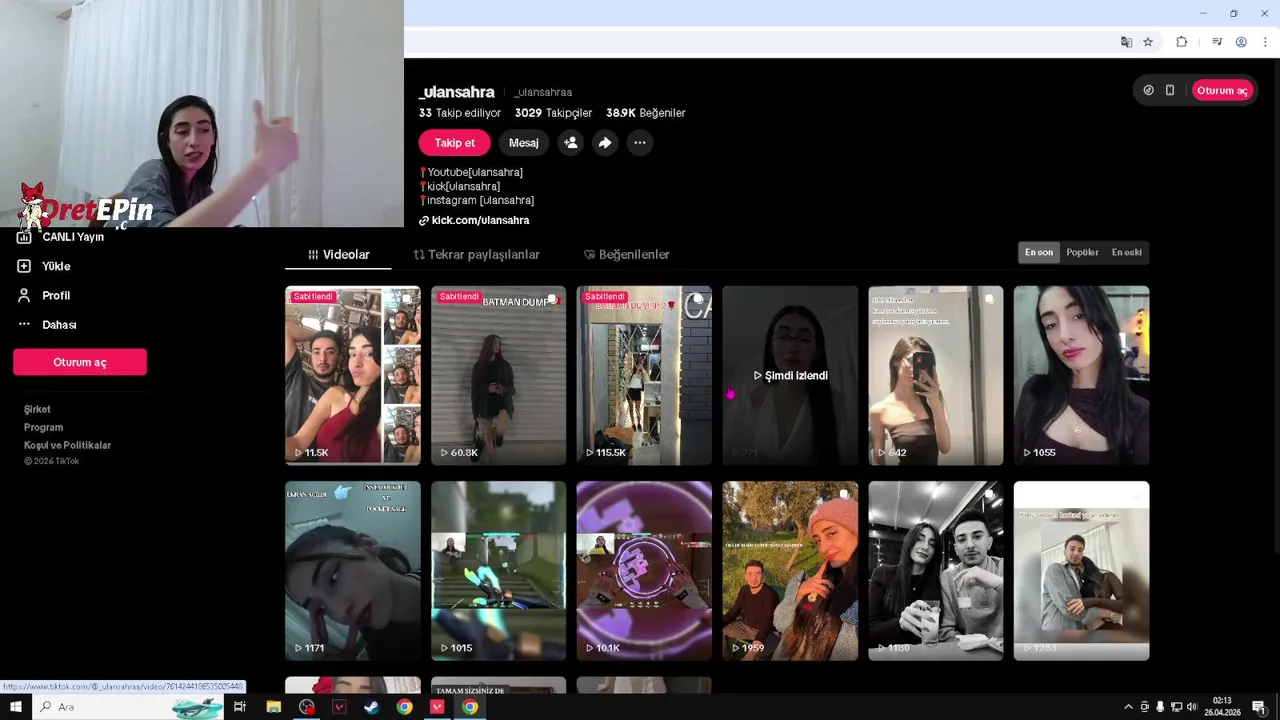Select the Videolar tab
1280x720 pixels.
click(x=339, y=254)
